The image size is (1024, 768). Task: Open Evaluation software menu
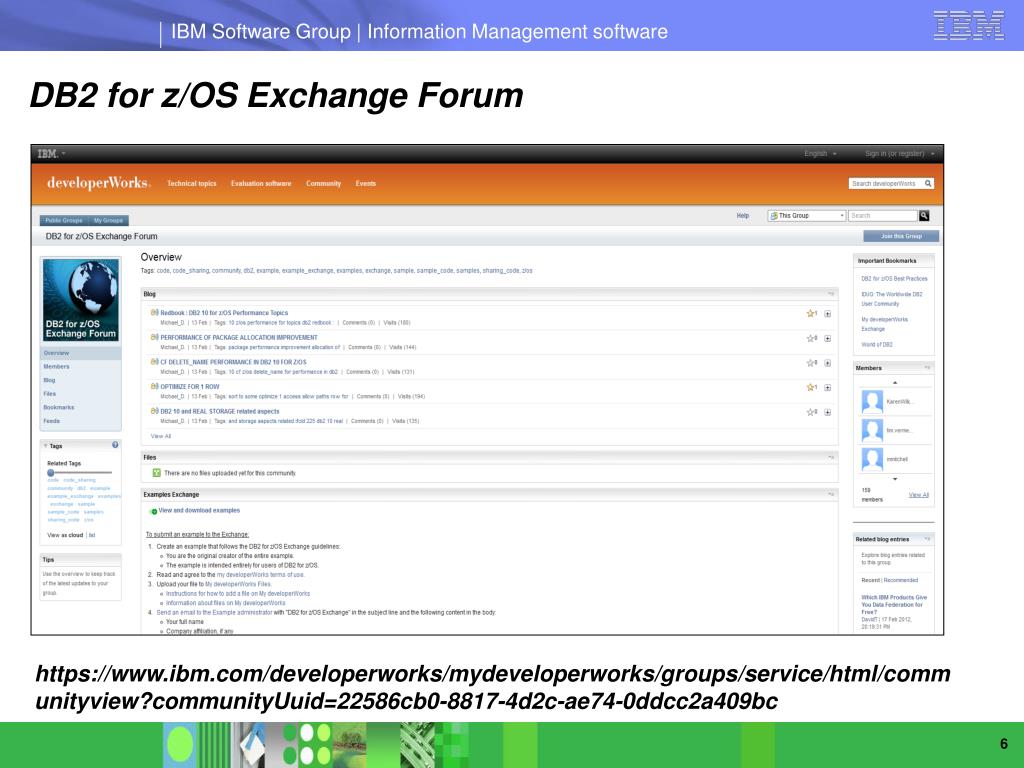(x=261, y=184)
